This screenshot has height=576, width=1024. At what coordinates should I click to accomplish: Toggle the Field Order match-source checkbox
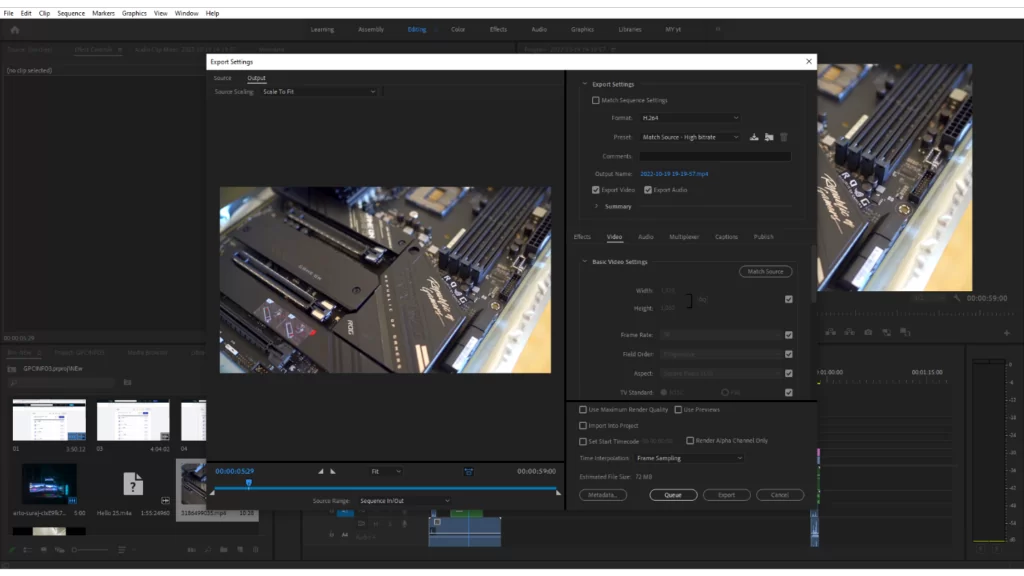[789, 354]
